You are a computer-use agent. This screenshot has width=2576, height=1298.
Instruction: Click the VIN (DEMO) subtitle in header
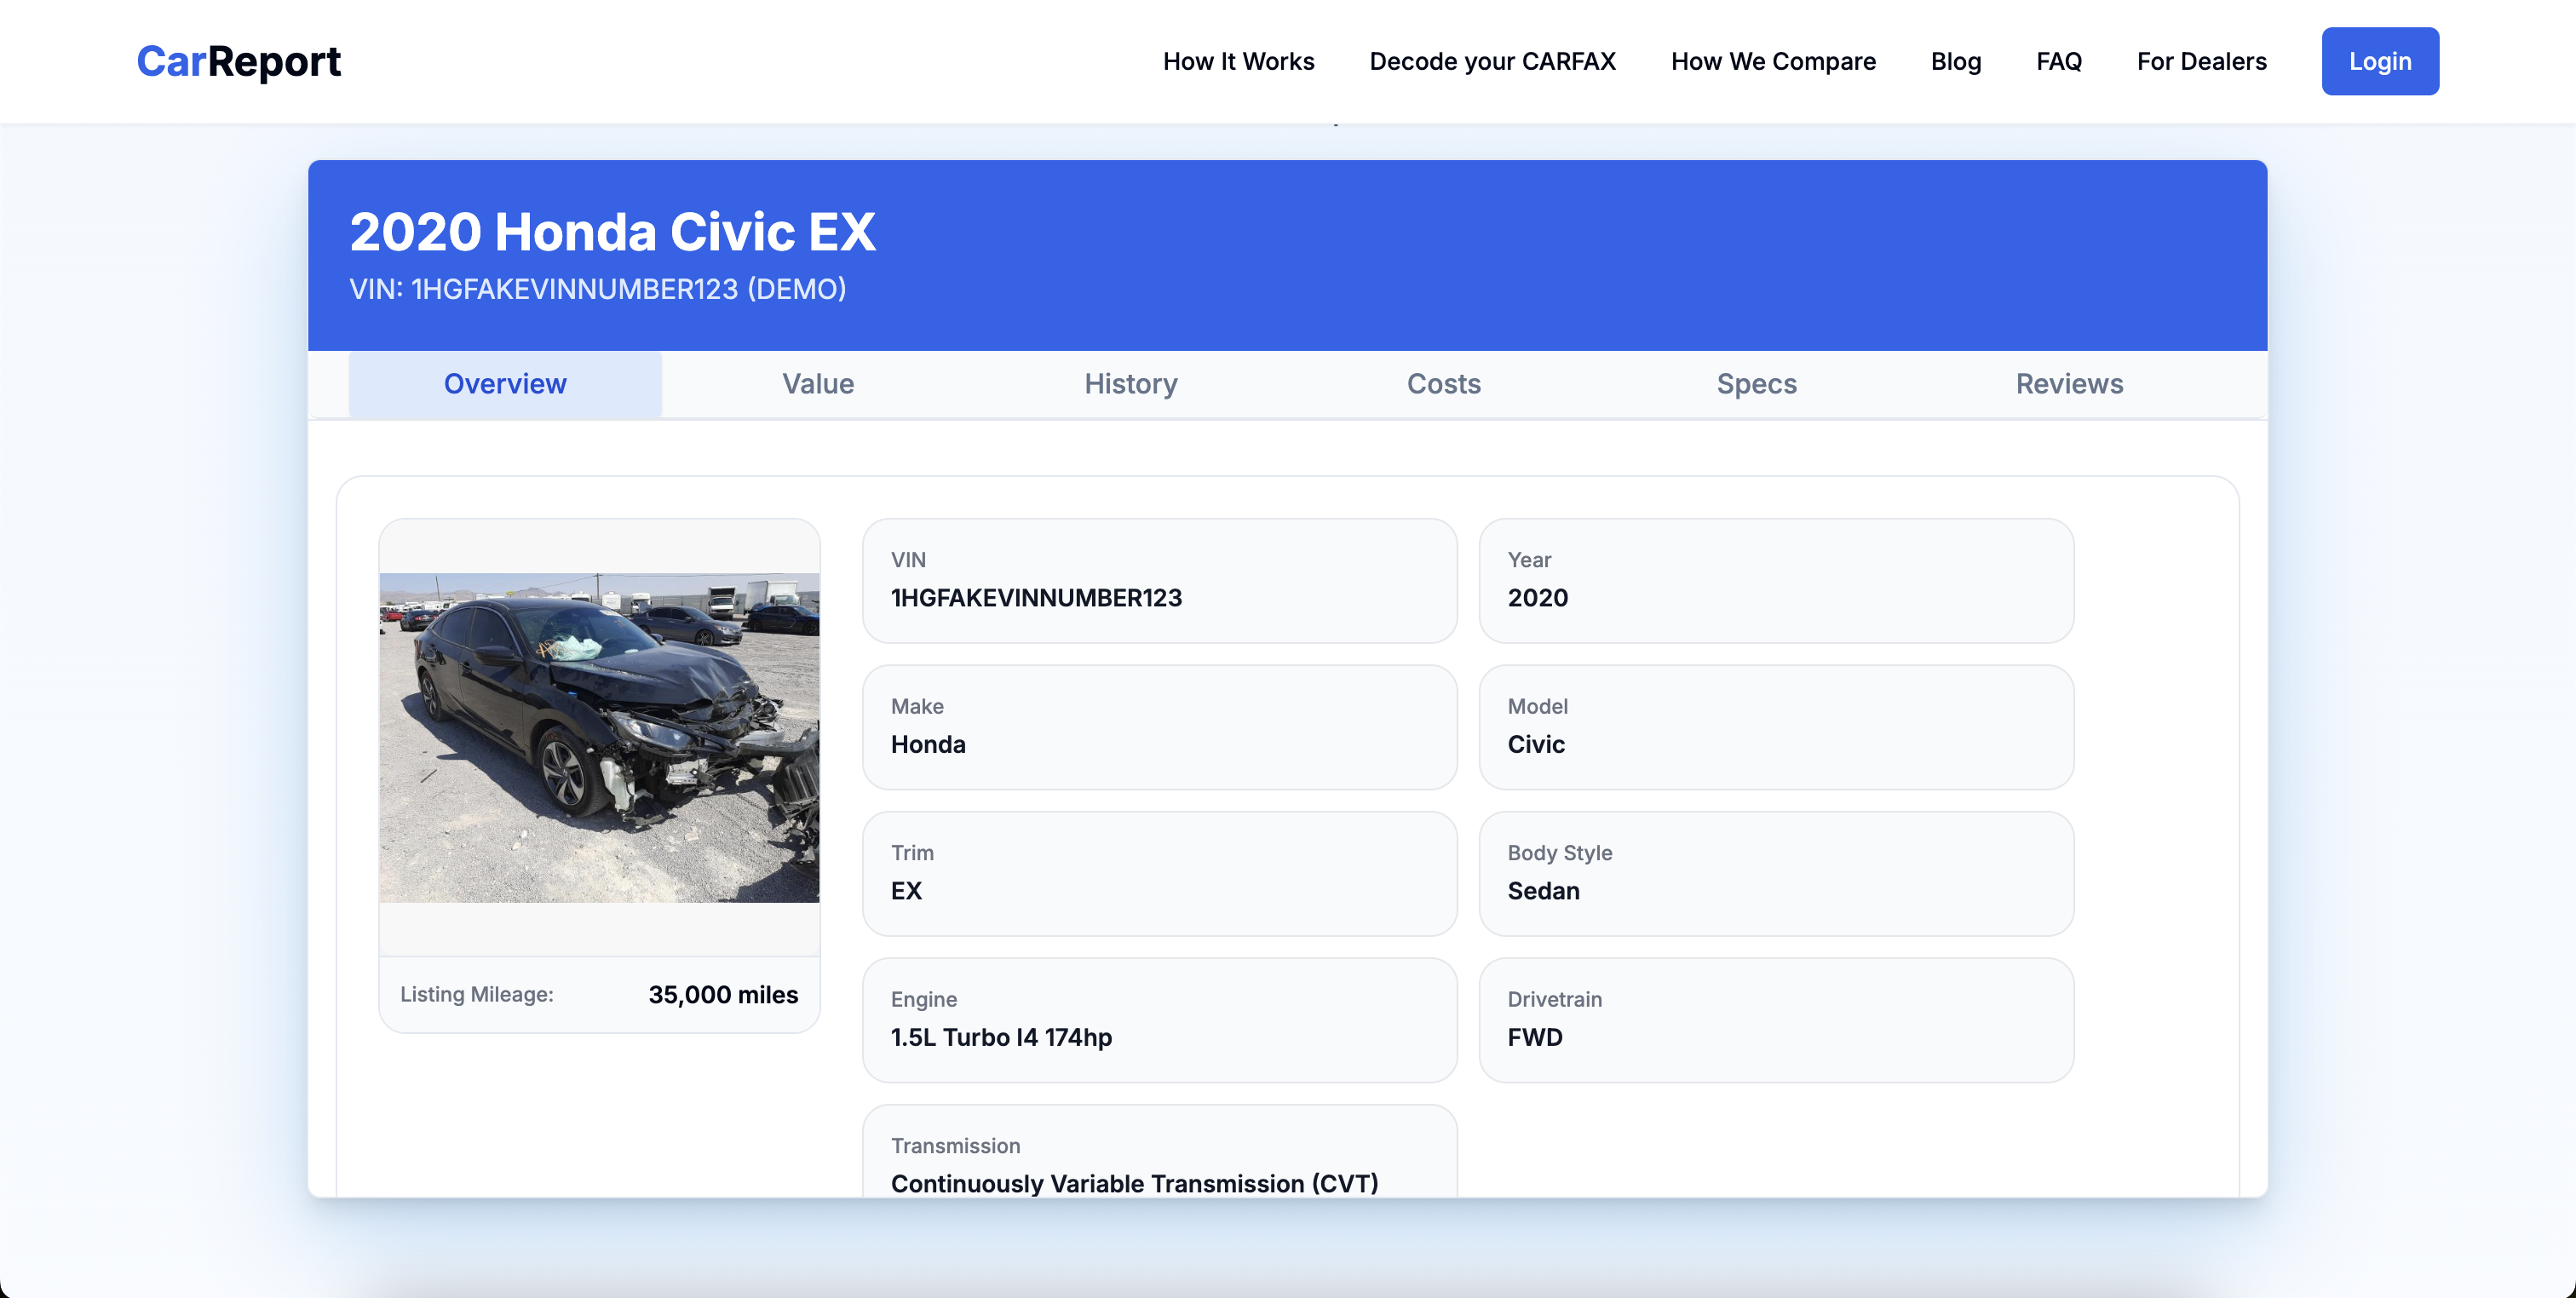click(597, 289)
